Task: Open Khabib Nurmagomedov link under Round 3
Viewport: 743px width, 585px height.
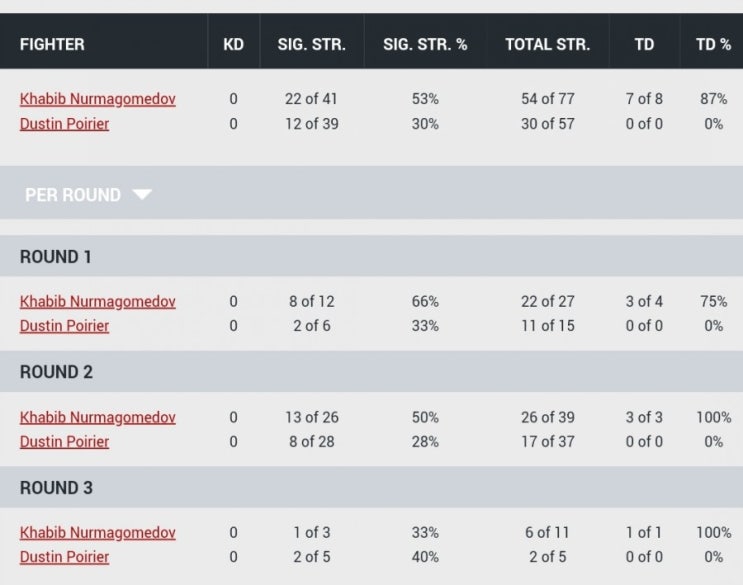Action: click(x=98, y=533)
